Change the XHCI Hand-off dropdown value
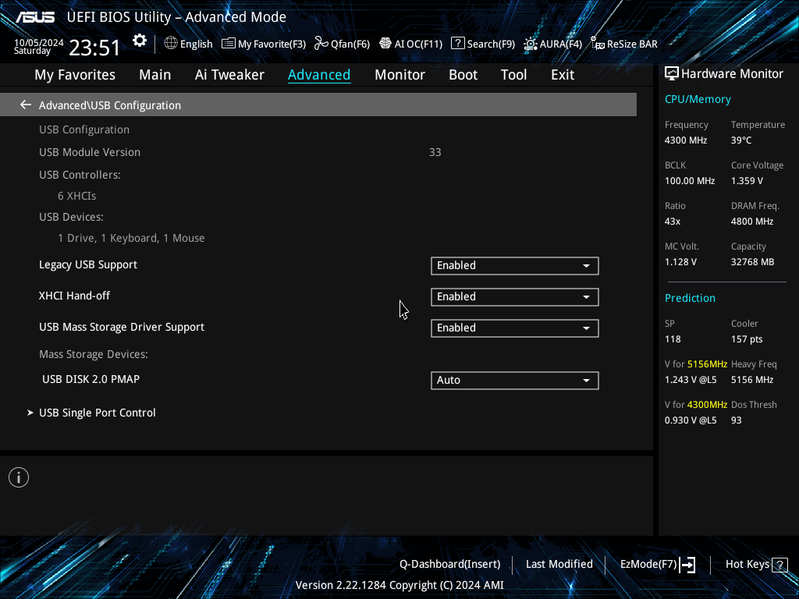799x599 pixels. 515,296
